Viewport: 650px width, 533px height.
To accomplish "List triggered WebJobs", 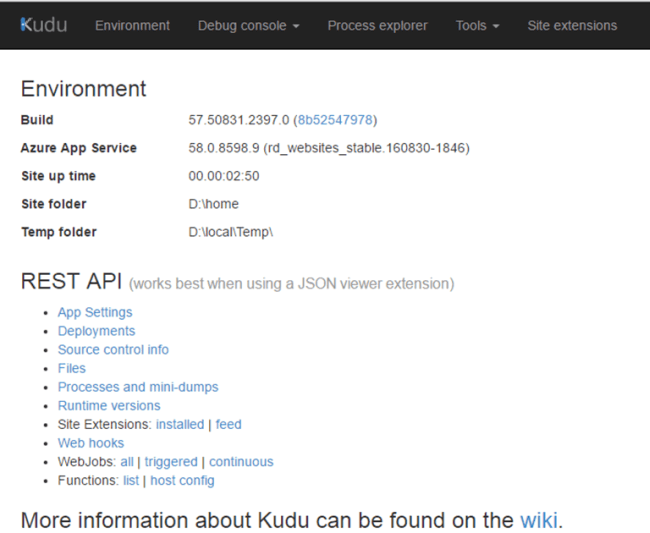I will tap(171, 462).
